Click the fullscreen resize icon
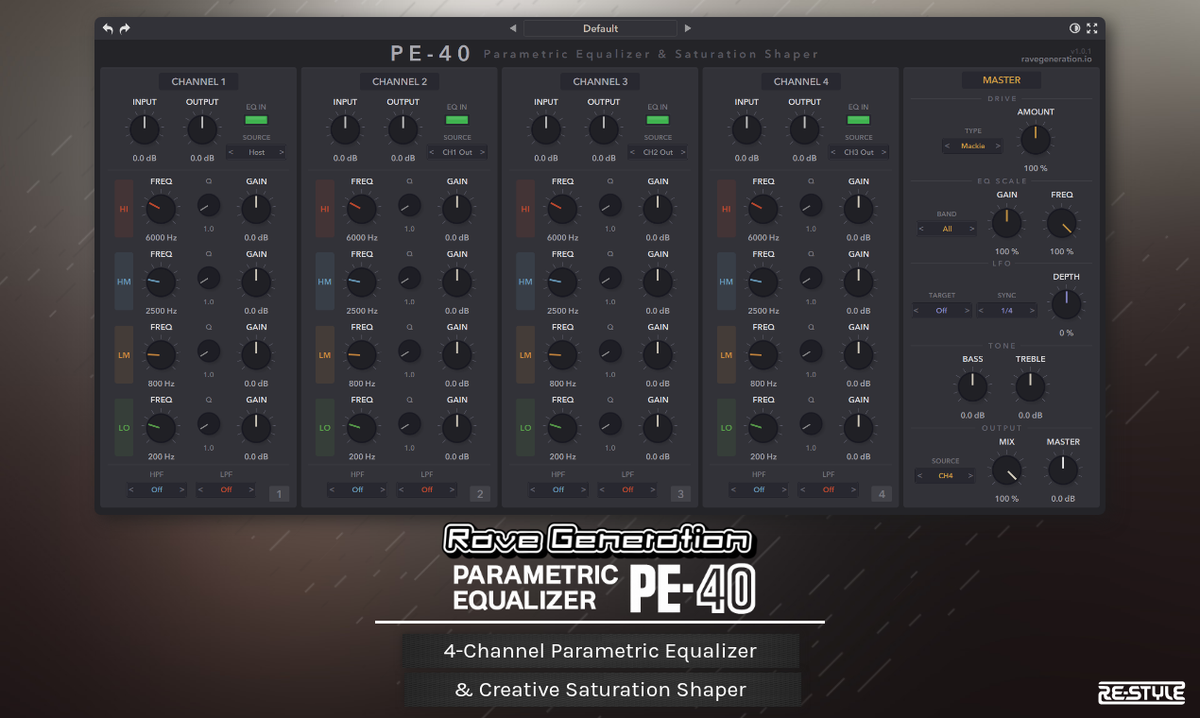The width and height of the screenshot is (1200, 718). tap(1092, 28)
